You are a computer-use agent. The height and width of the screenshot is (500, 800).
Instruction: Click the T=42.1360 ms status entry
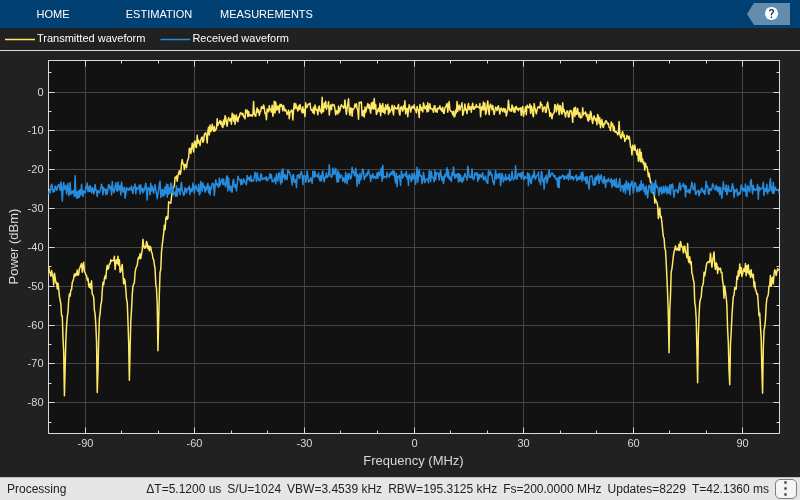(x=730, y=489)
